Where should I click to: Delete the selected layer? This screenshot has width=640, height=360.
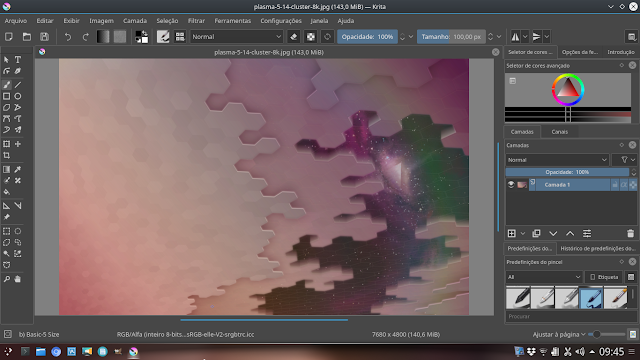coord(630,233)
